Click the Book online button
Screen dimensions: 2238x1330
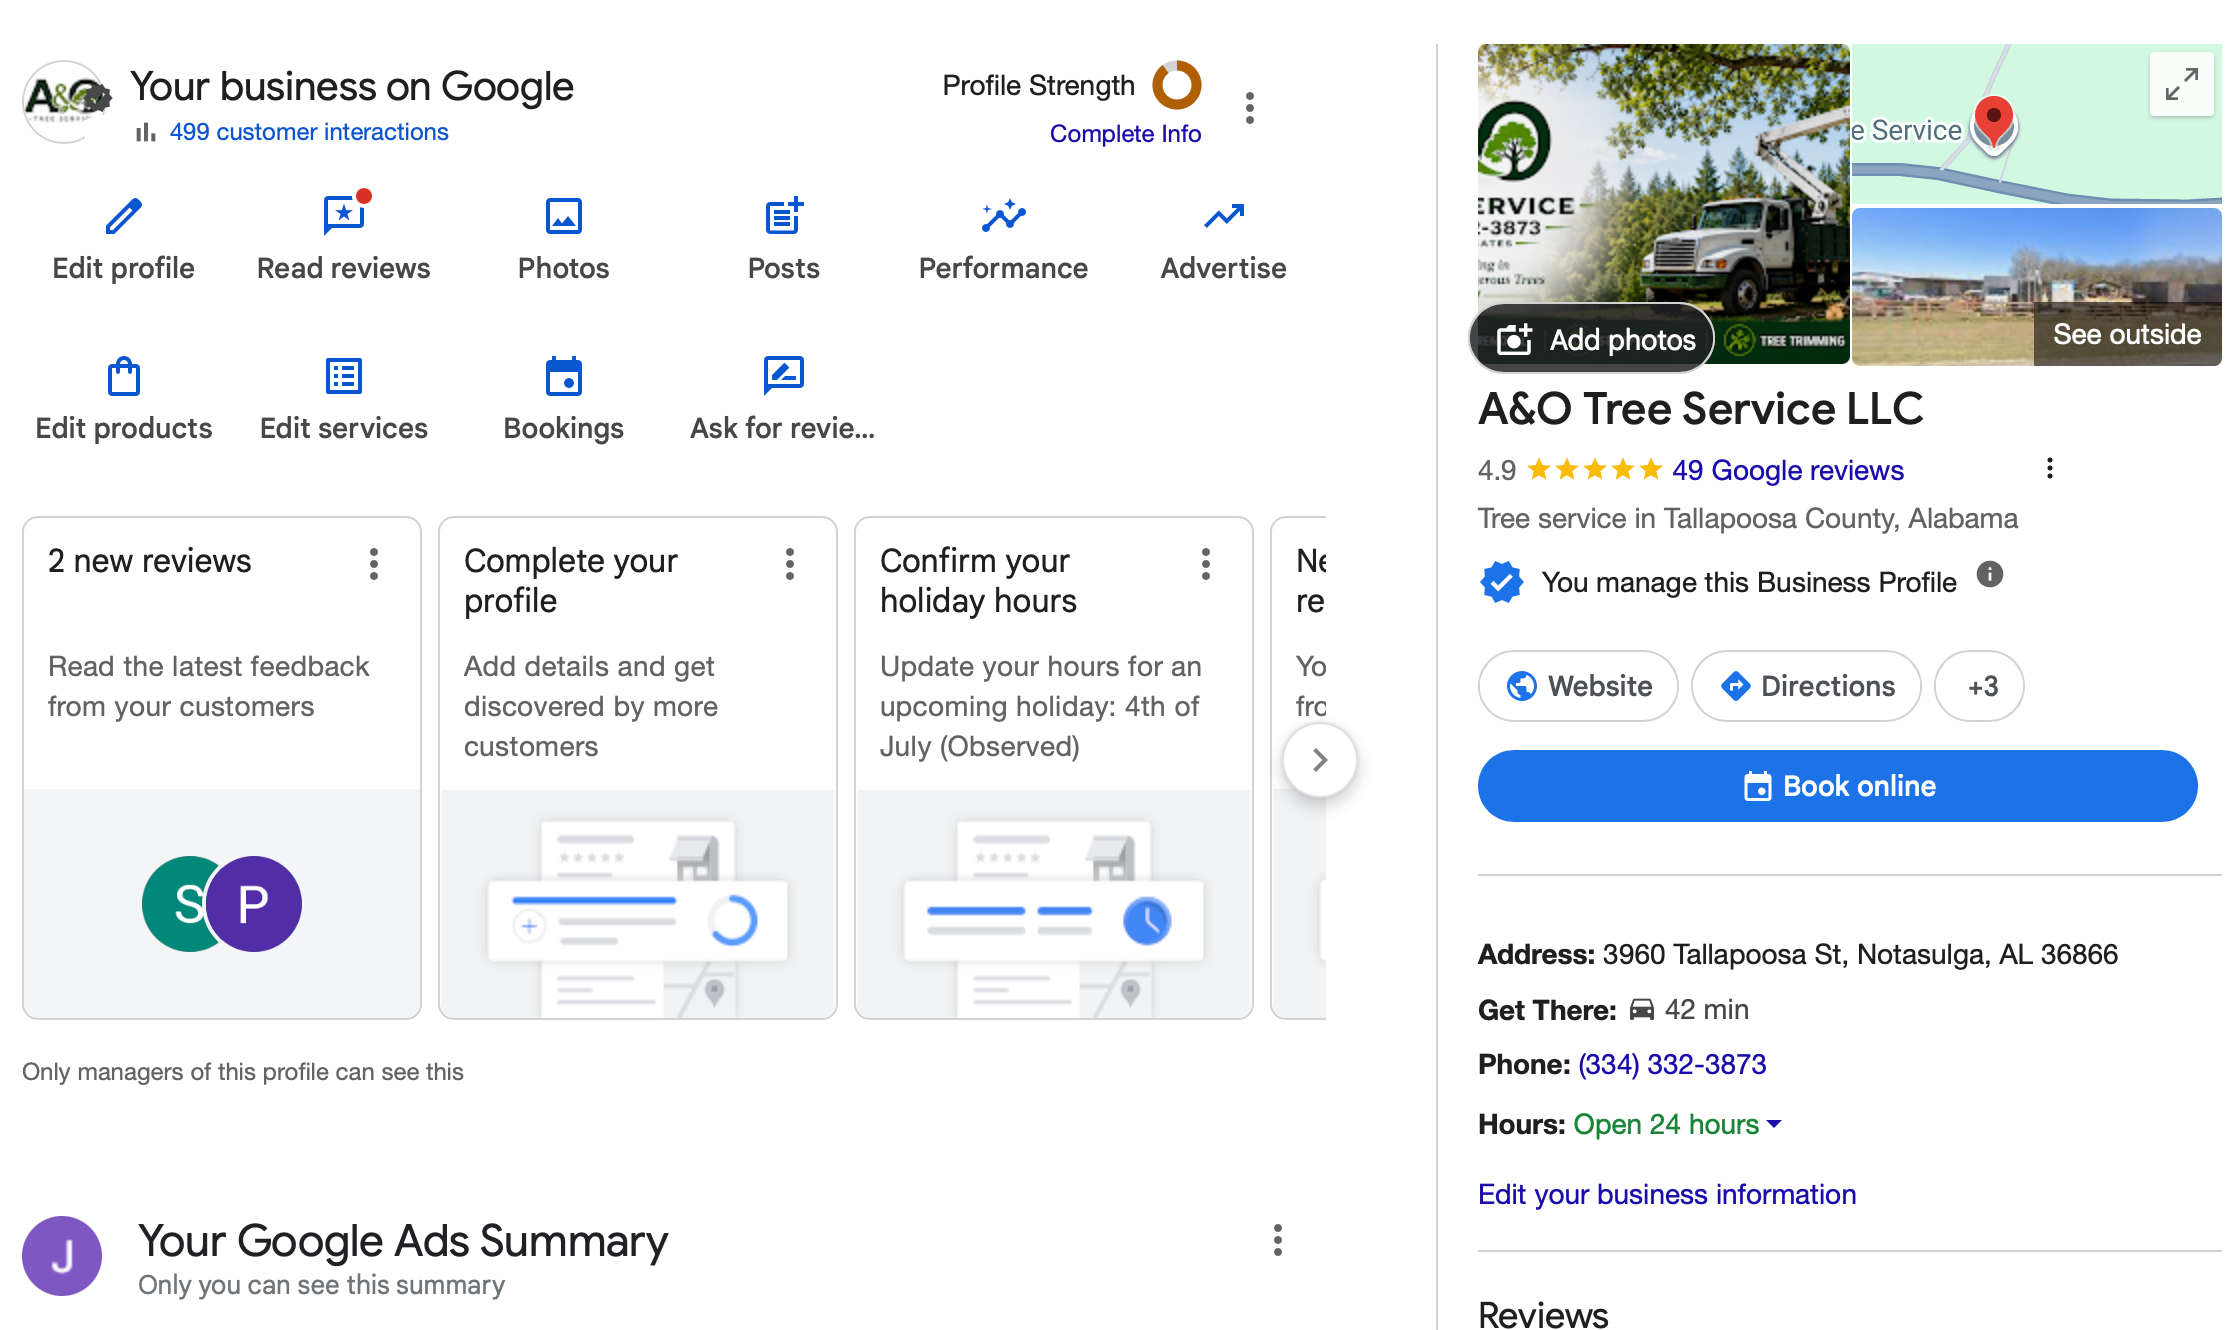click(1837, 786)
